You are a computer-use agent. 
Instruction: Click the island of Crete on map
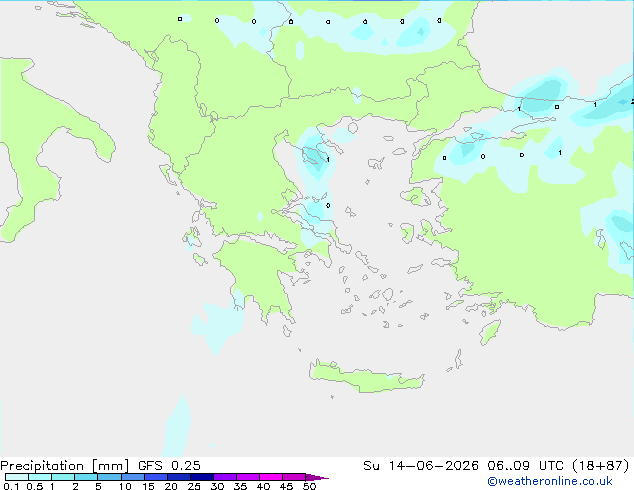(366, 377)
